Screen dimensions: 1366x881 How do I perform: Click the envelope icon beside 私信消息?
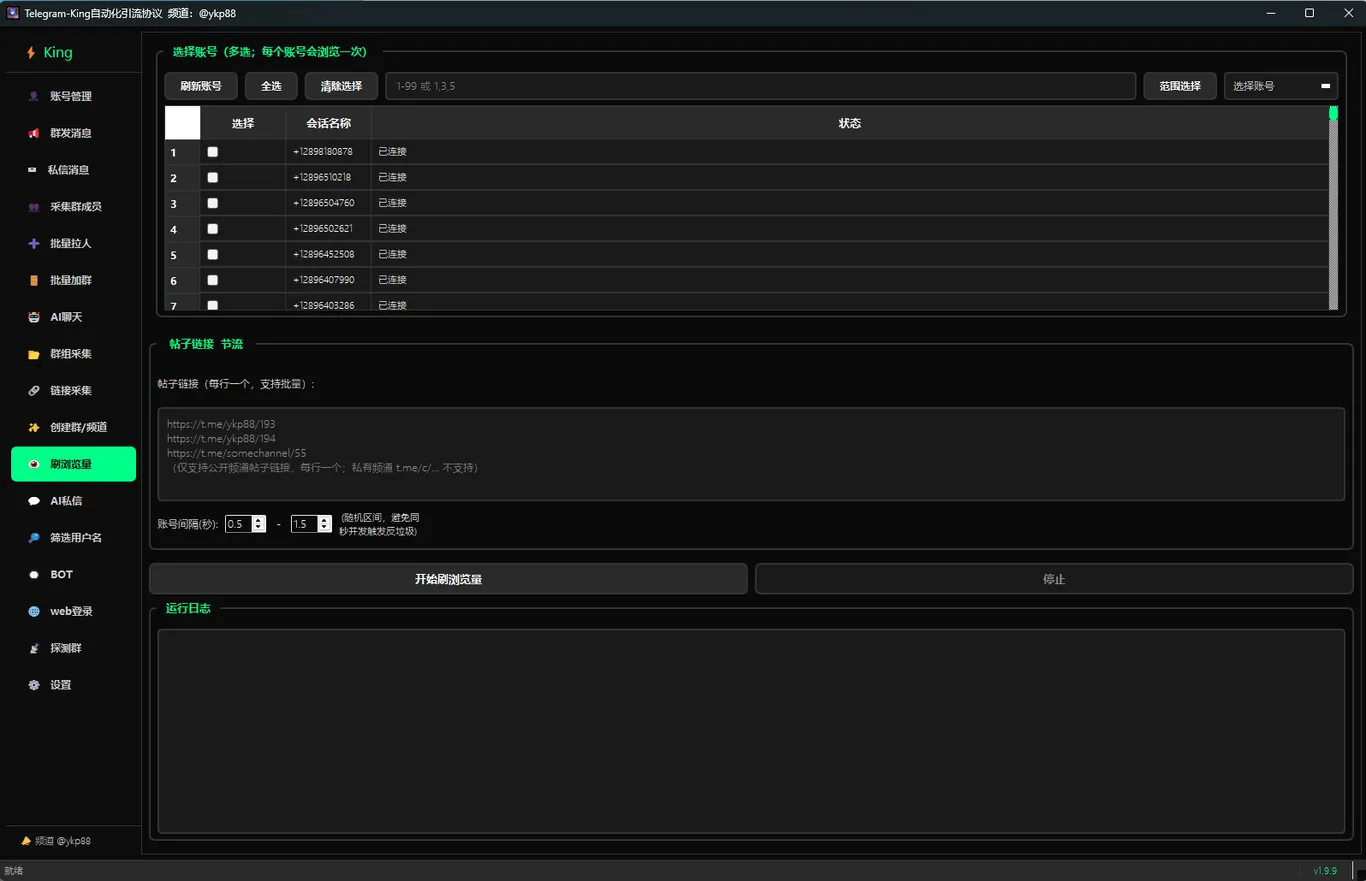[33, 170]
